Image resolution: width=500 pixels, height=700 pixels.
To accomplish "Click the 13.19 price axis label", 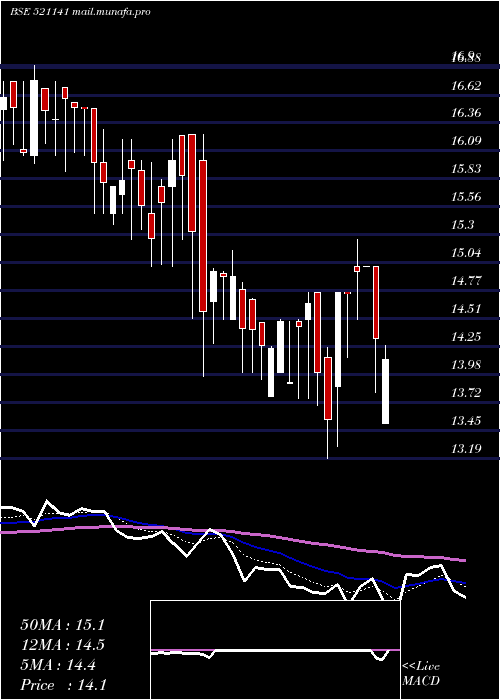I will [466, 448].
